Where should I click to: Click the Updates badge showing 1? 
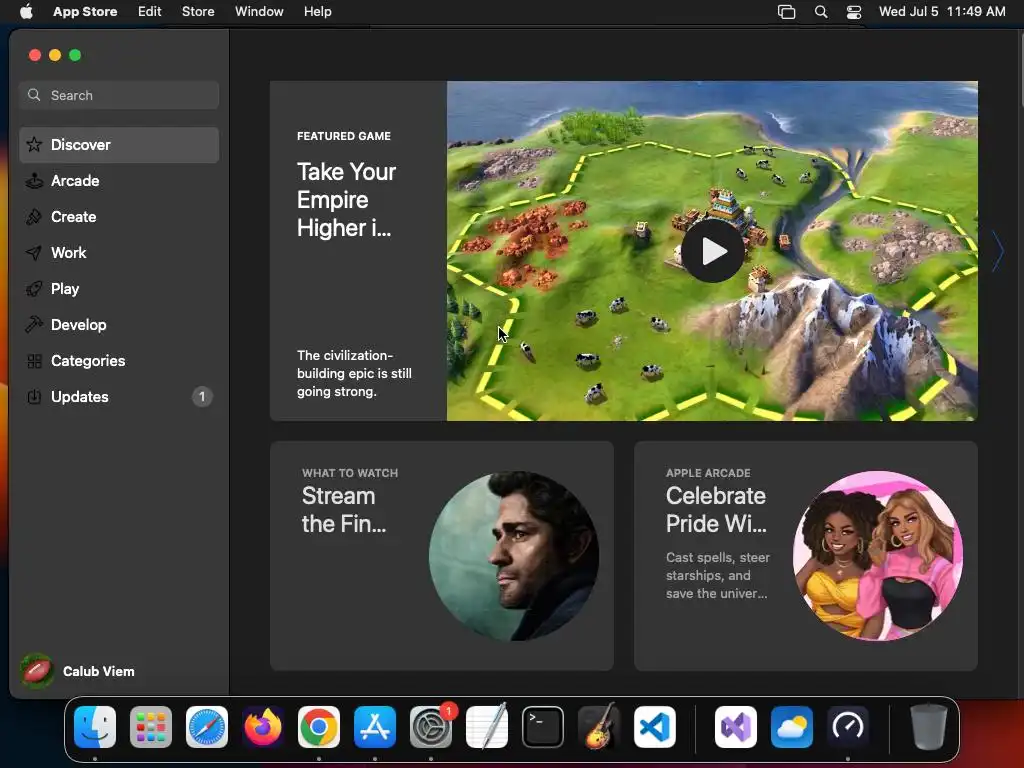(x=202, y=396)
